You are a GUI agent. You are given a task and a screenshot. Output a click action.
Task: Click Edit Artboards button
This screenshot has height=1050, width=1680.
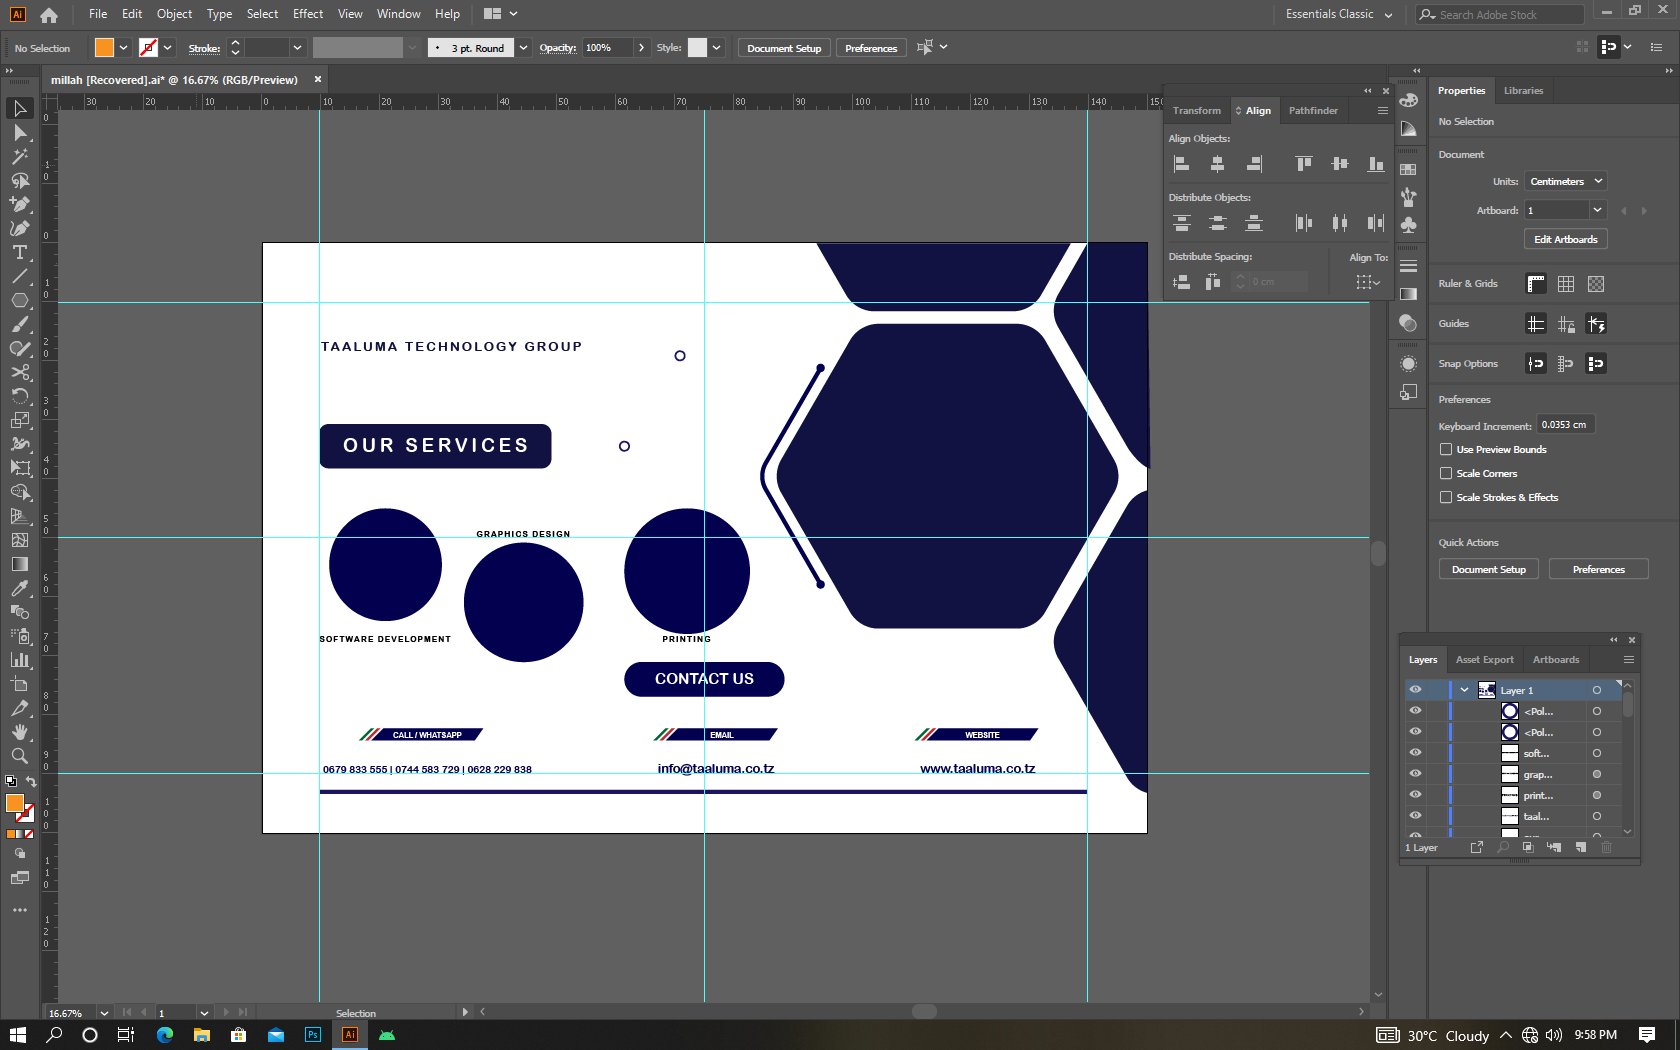(x=1566, y=240)
